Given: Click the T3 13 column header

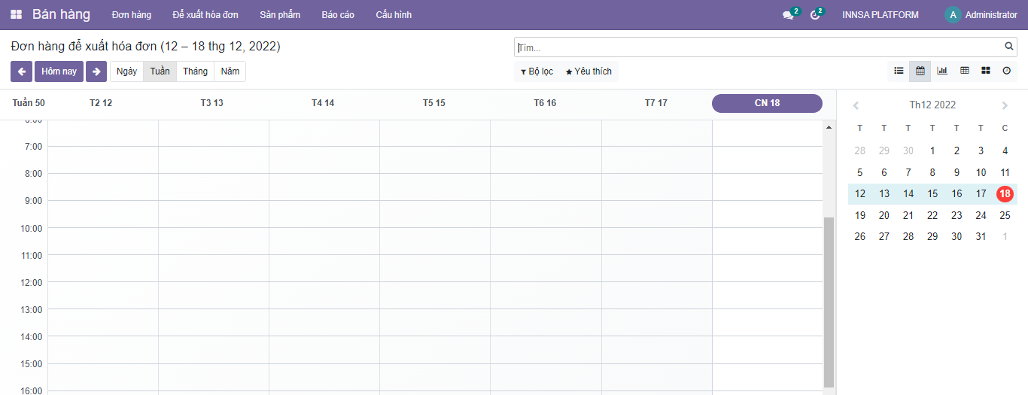Looking at the screenshot, I should (x=212, y=104).
